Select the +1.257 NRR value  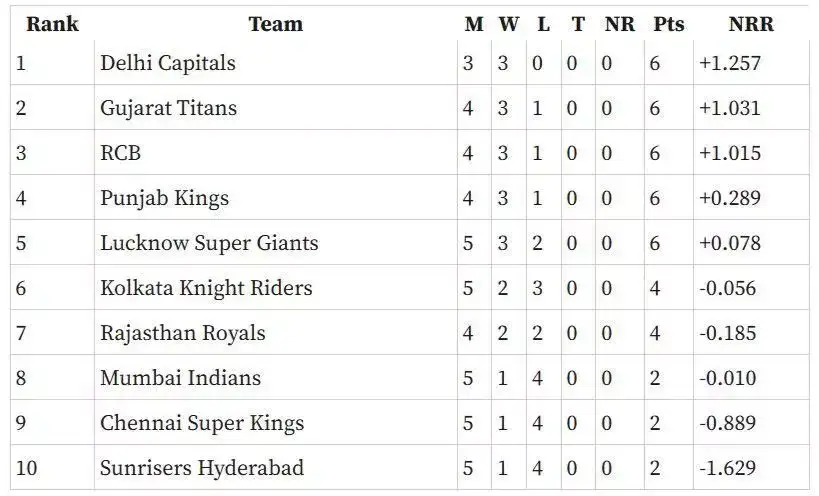730,63
